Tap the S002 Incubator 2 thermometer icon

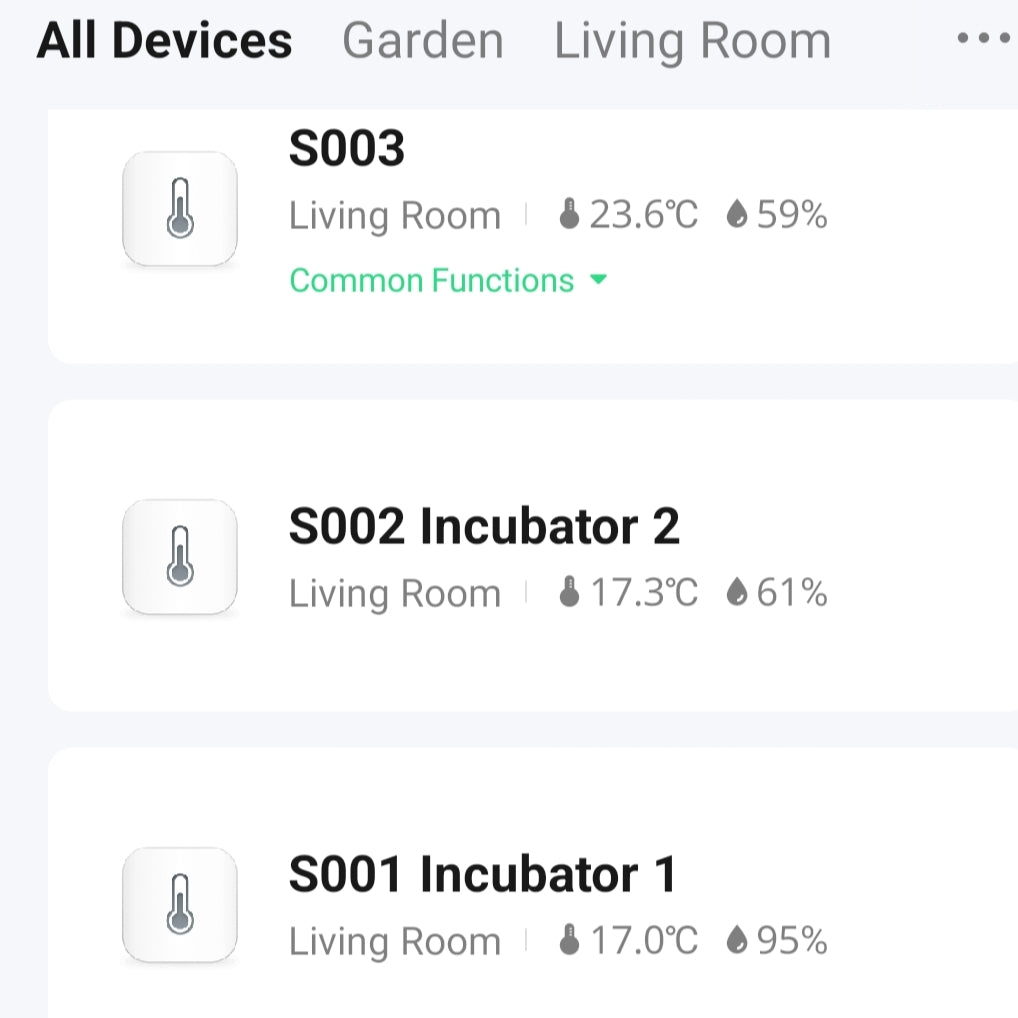(x=179, y=557)
